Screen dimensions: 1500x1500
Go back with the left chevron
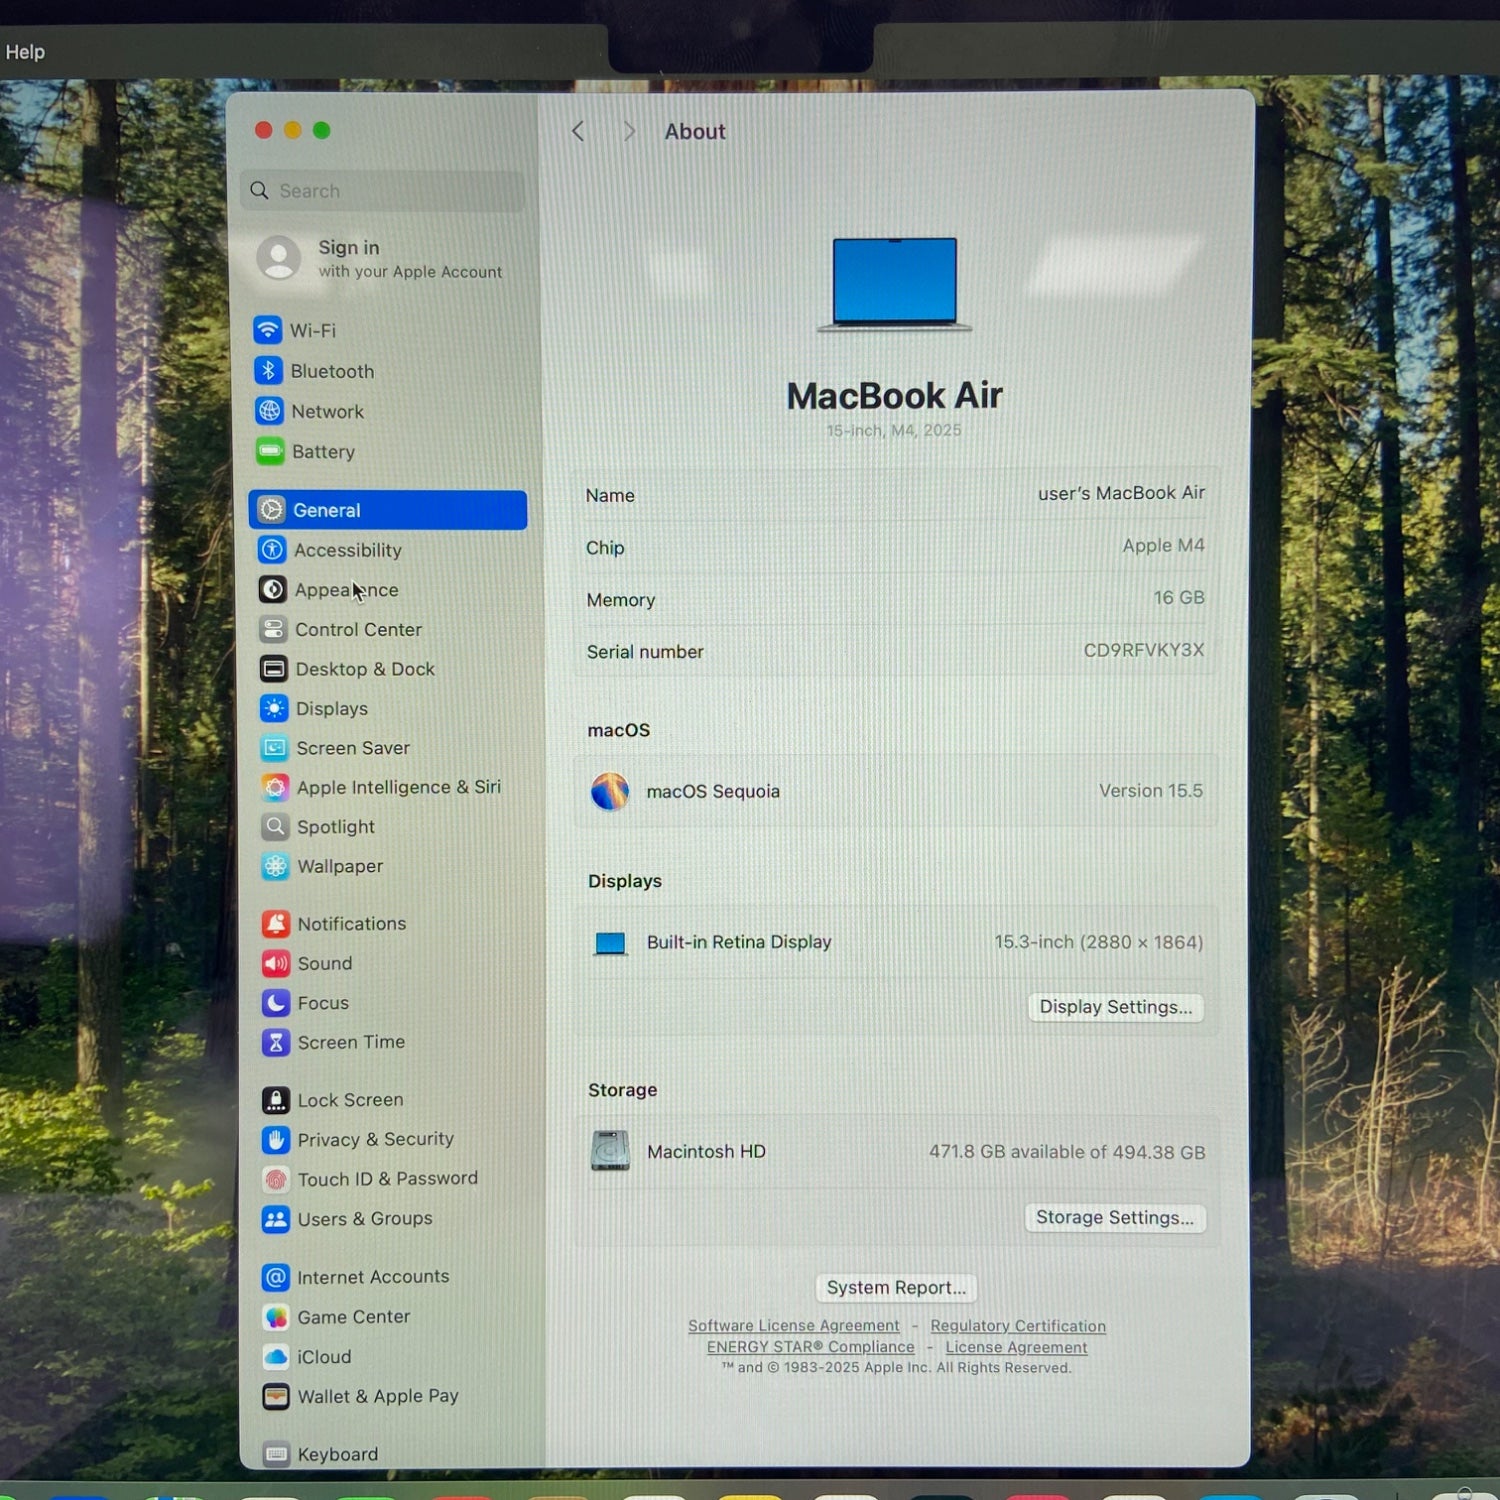click(578, 131)
